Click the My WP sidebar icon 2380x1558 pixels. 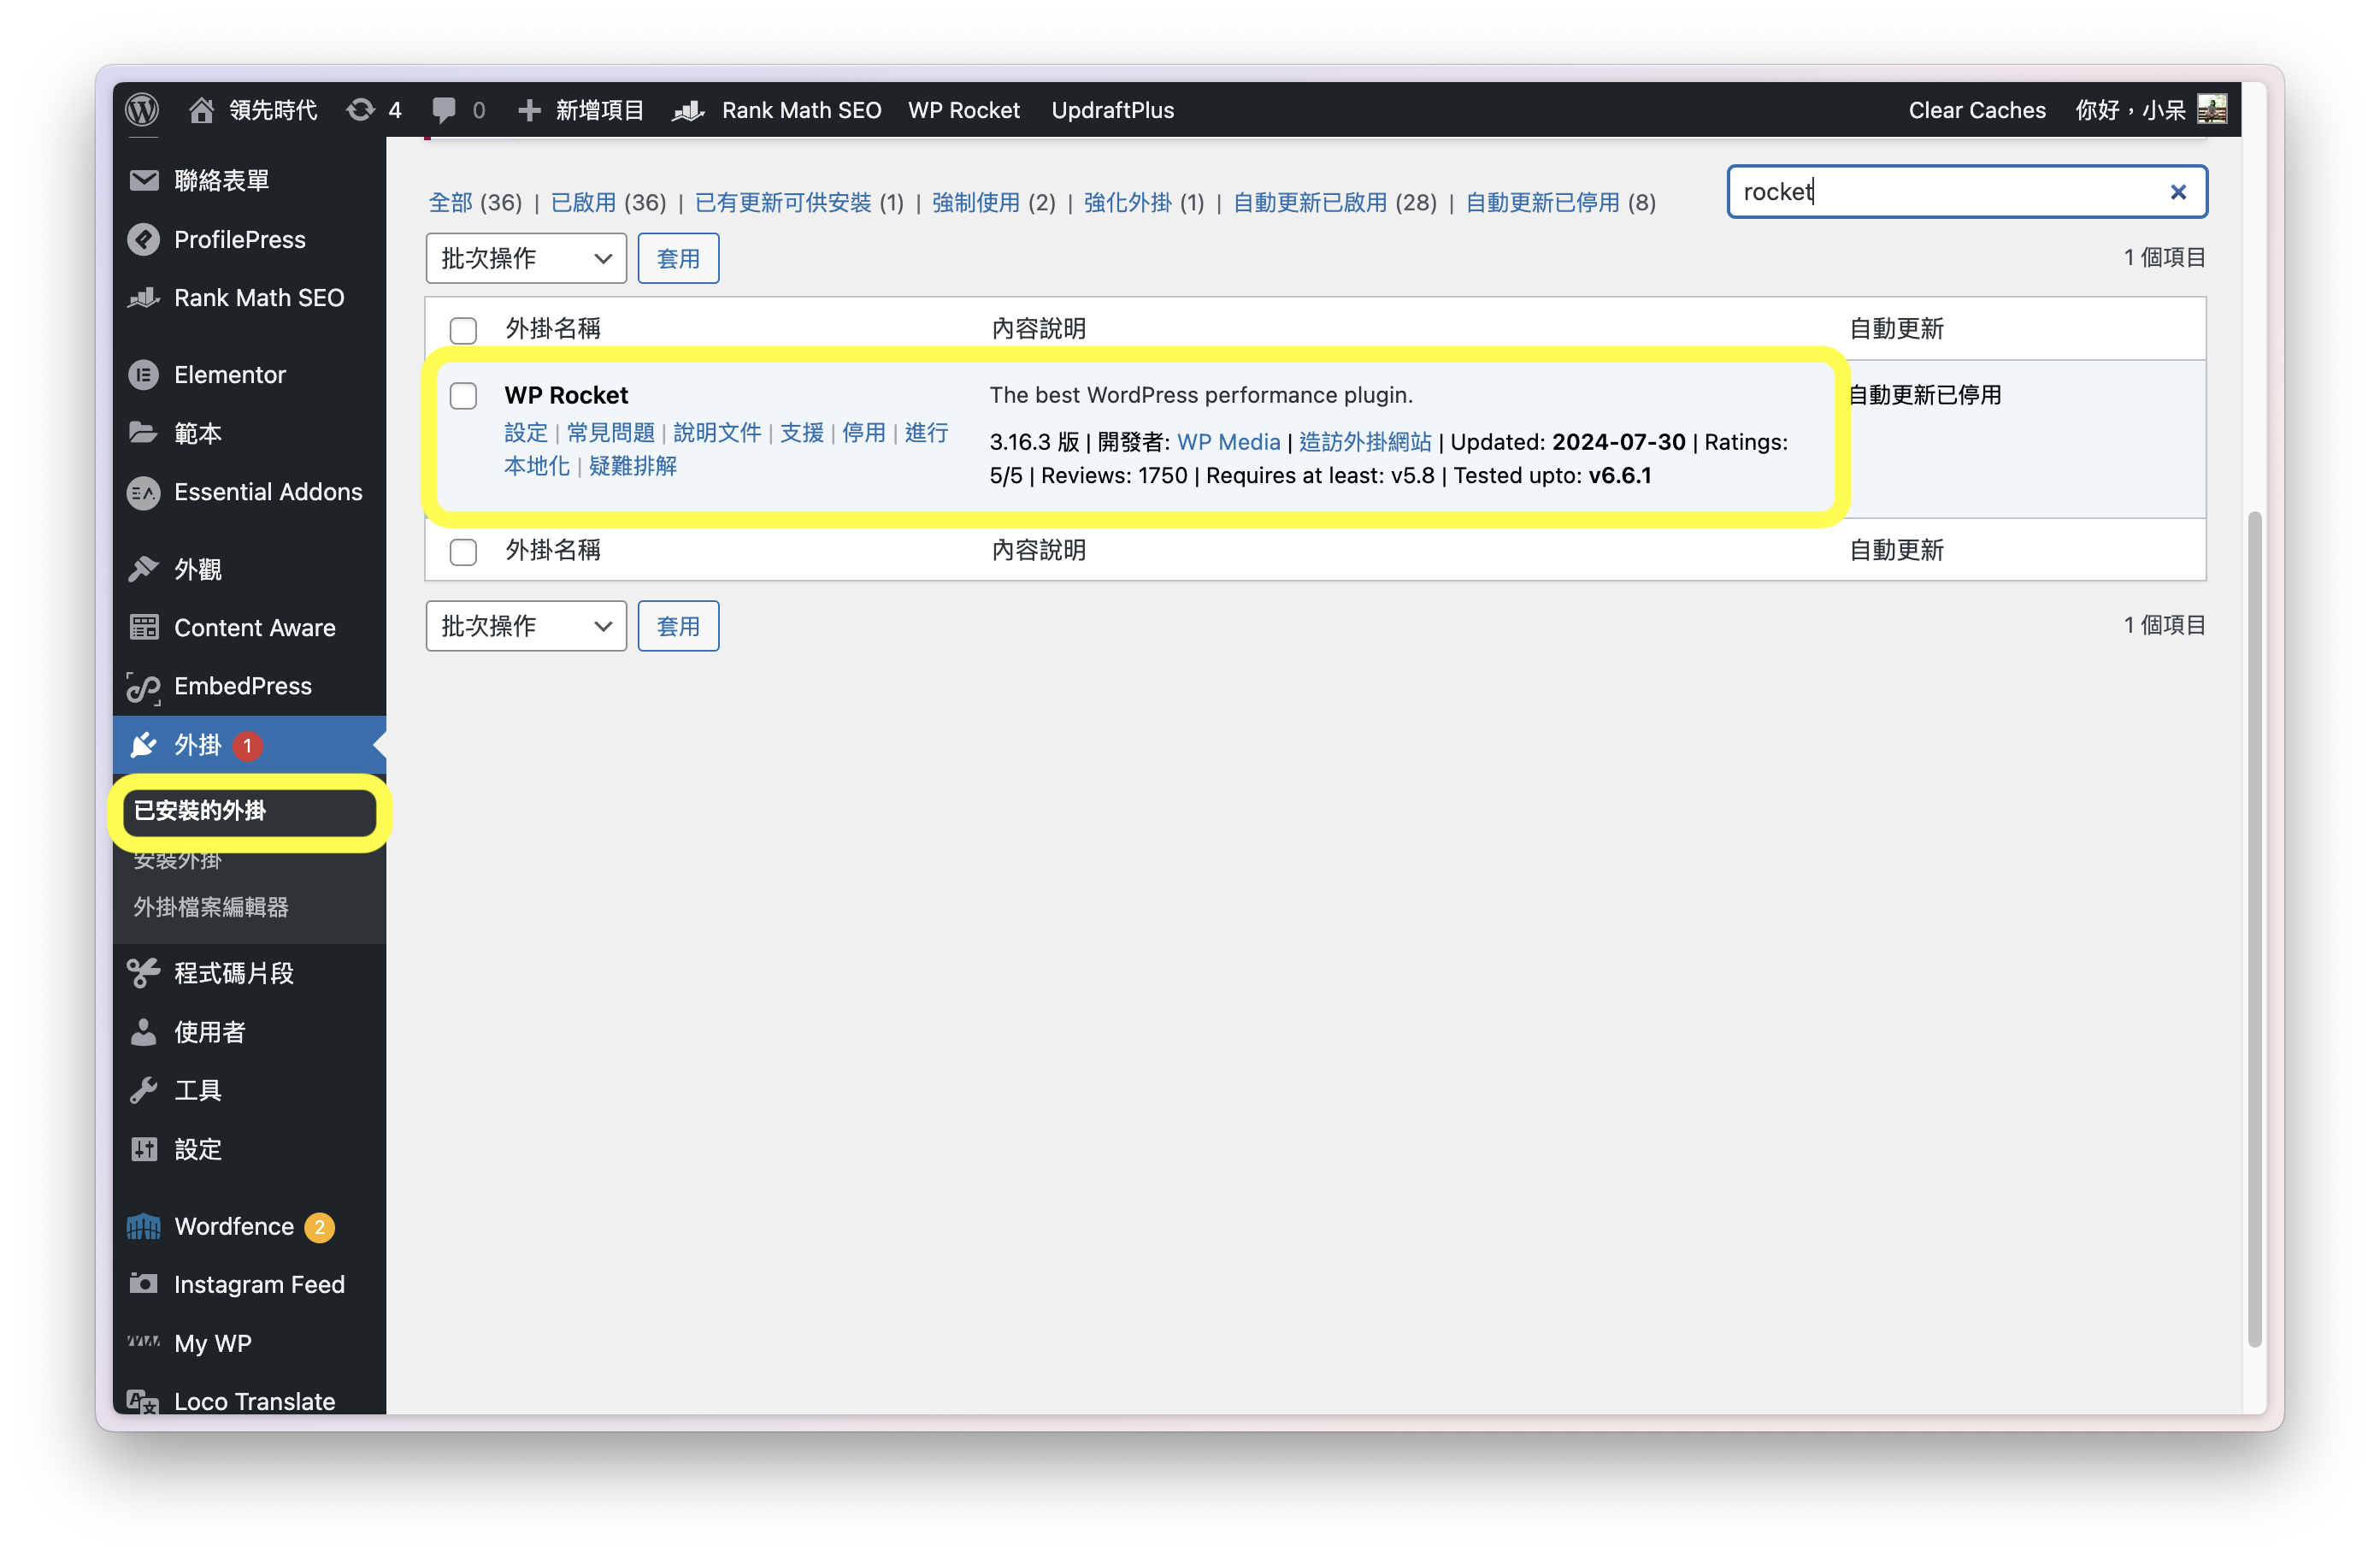[x=144, y=1341]
